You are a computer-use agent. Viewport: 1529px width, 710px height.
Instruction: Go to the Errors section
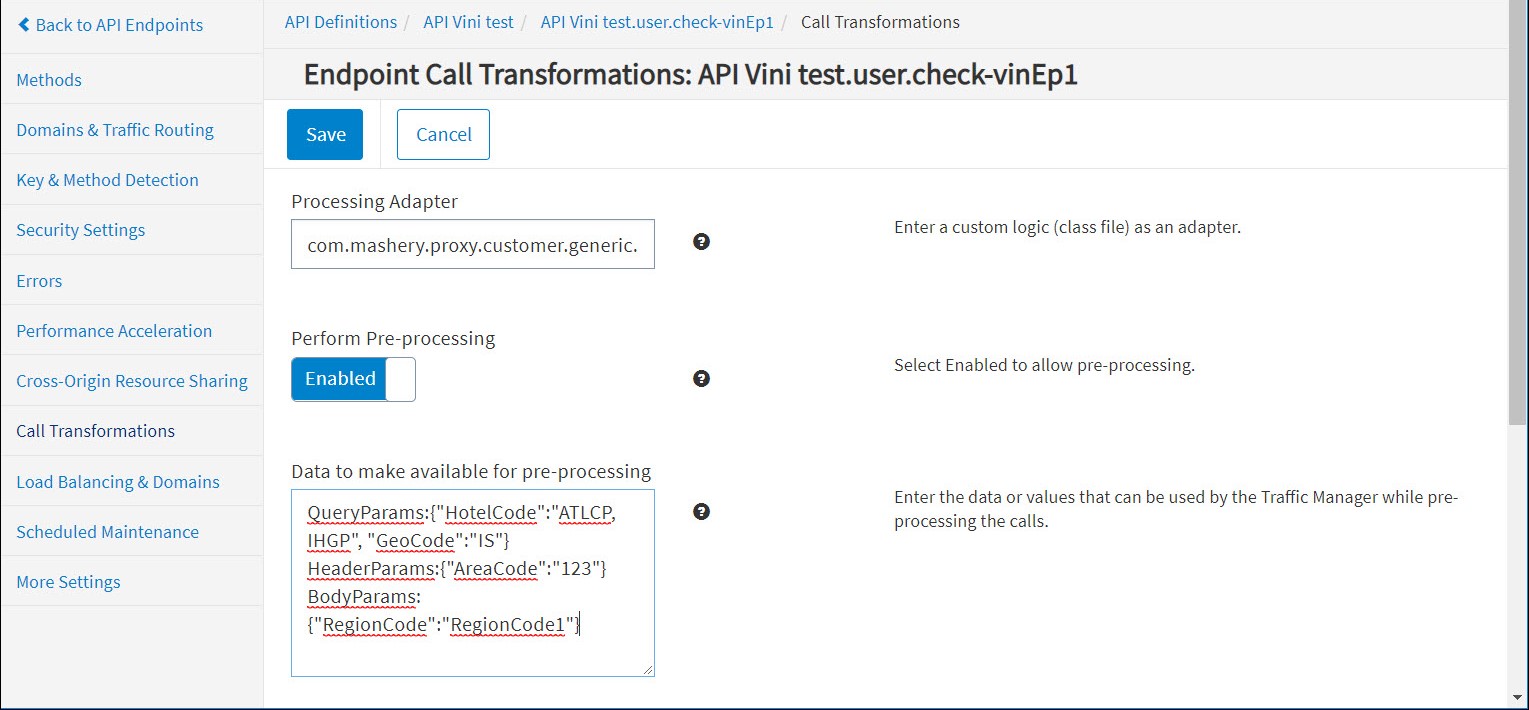point(39,281)
